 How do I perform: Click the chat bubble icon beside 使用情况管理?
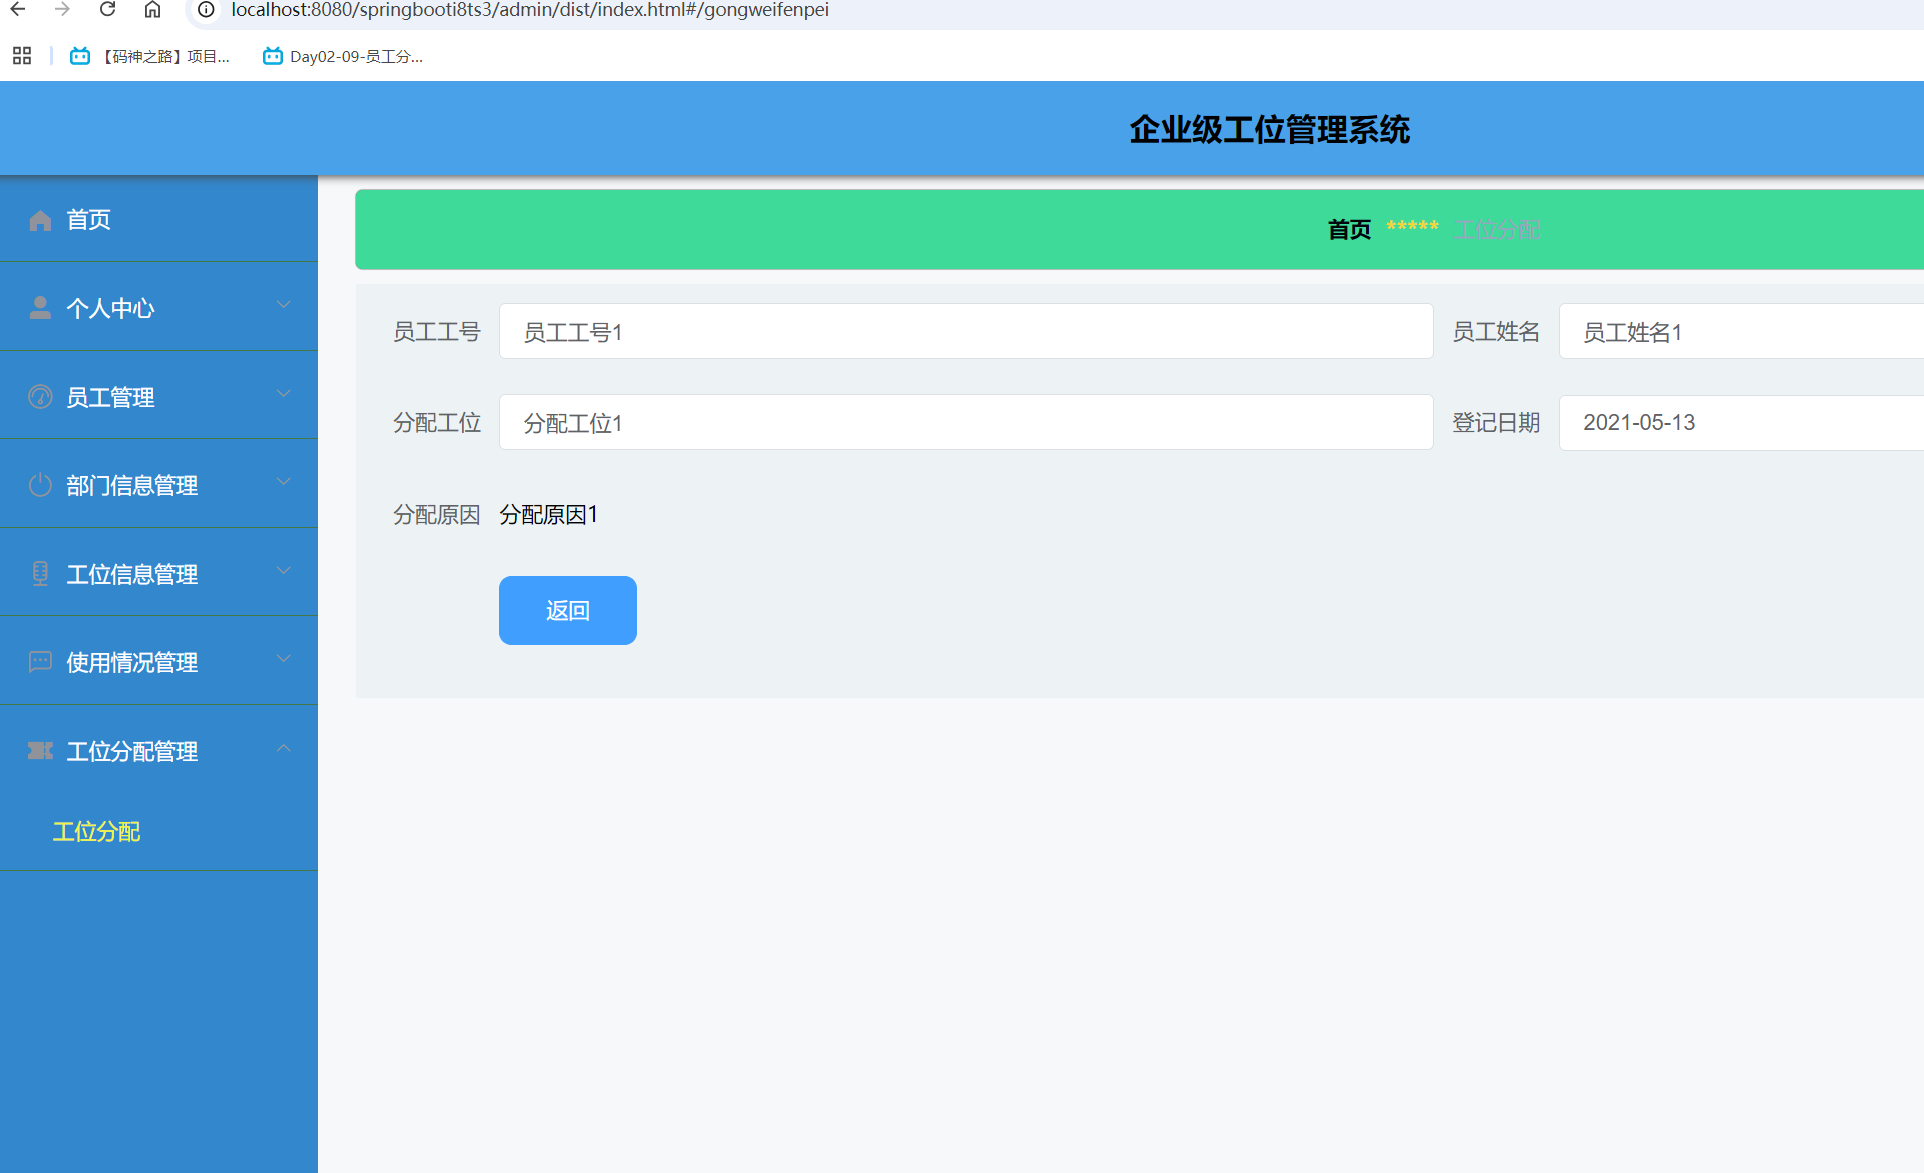[40, 661]
